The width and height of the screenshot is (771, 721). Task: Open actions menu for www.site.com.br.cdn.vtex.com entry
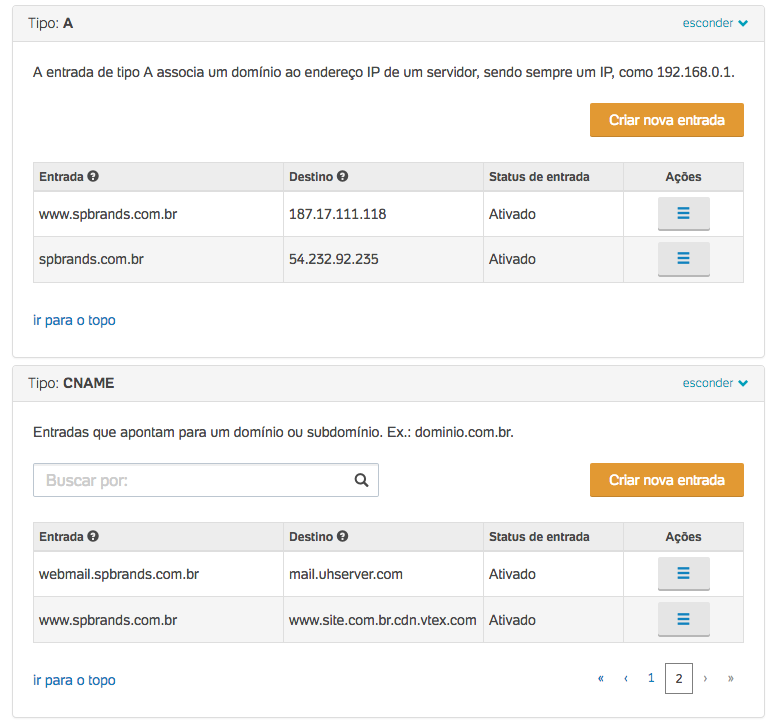683,620
